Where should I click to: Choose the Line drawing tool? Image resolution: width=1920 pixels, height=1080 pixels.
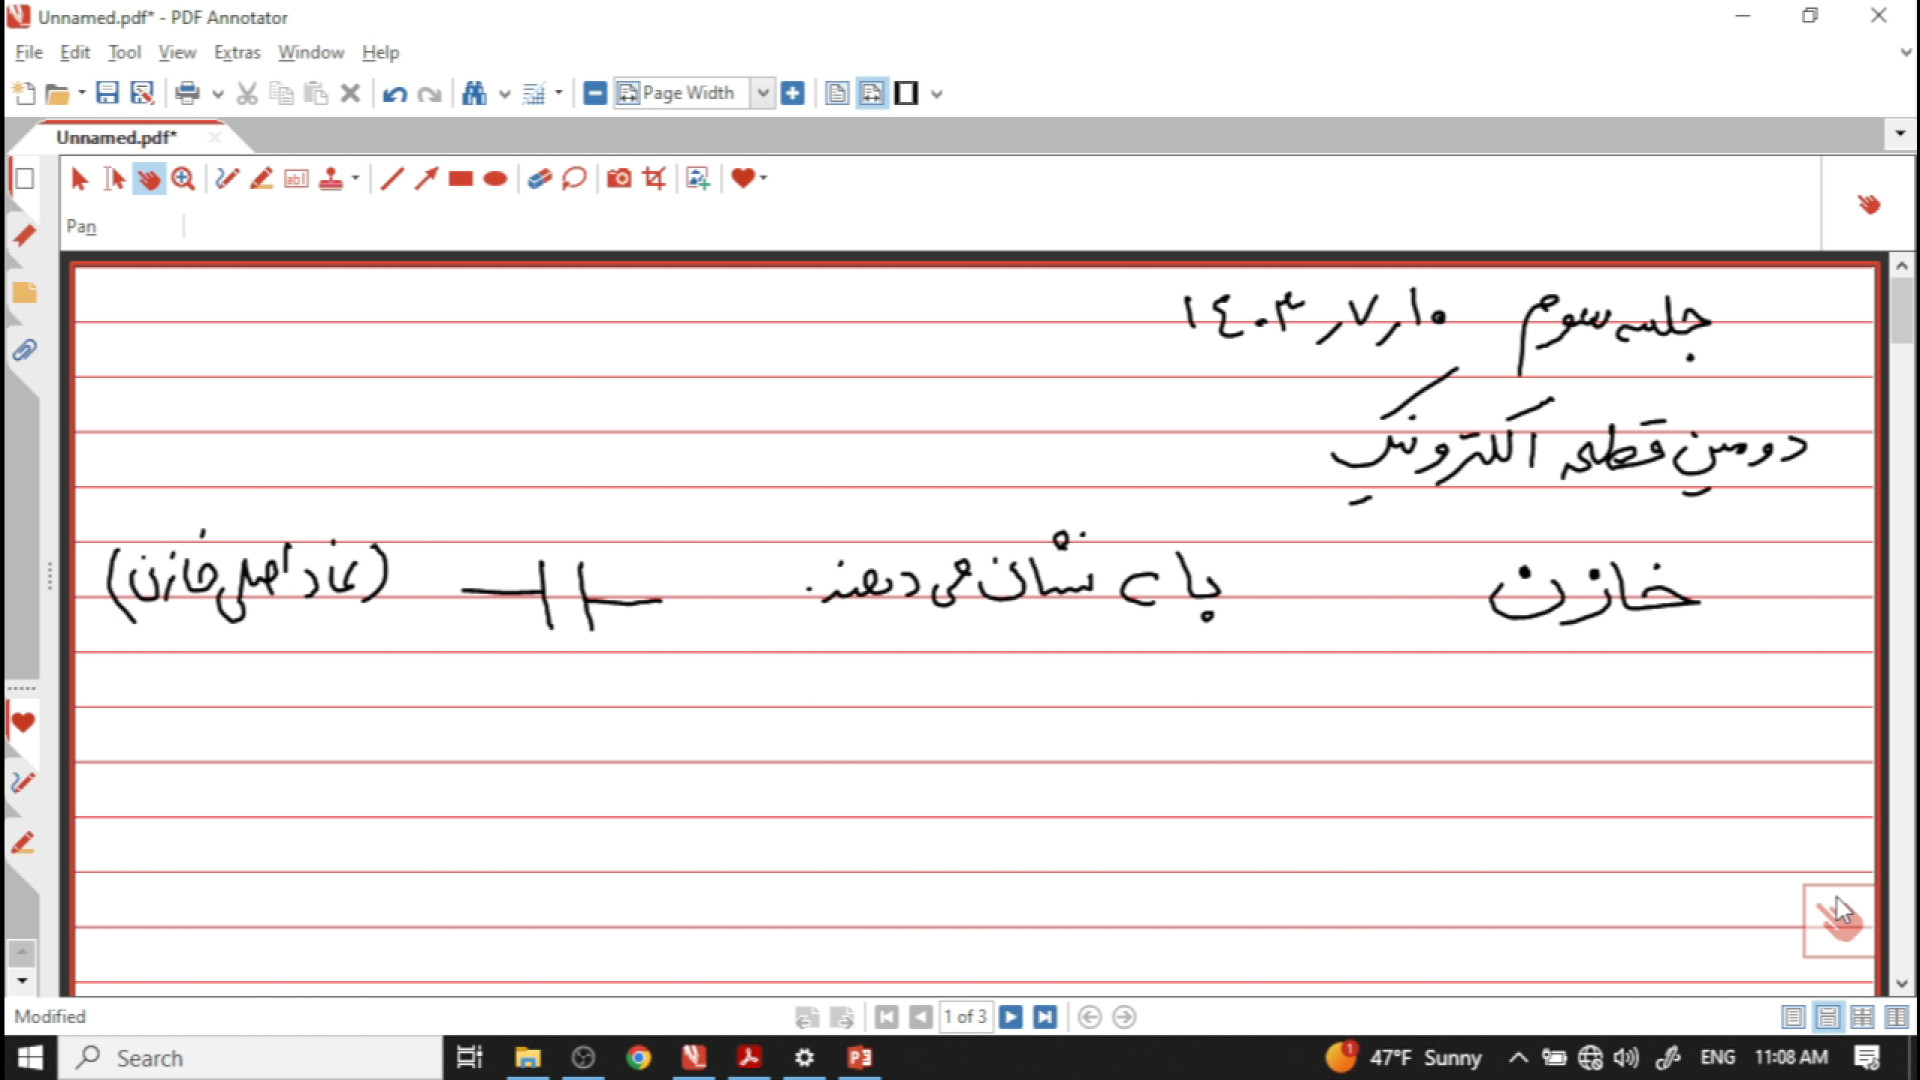[x=392, y=179]
